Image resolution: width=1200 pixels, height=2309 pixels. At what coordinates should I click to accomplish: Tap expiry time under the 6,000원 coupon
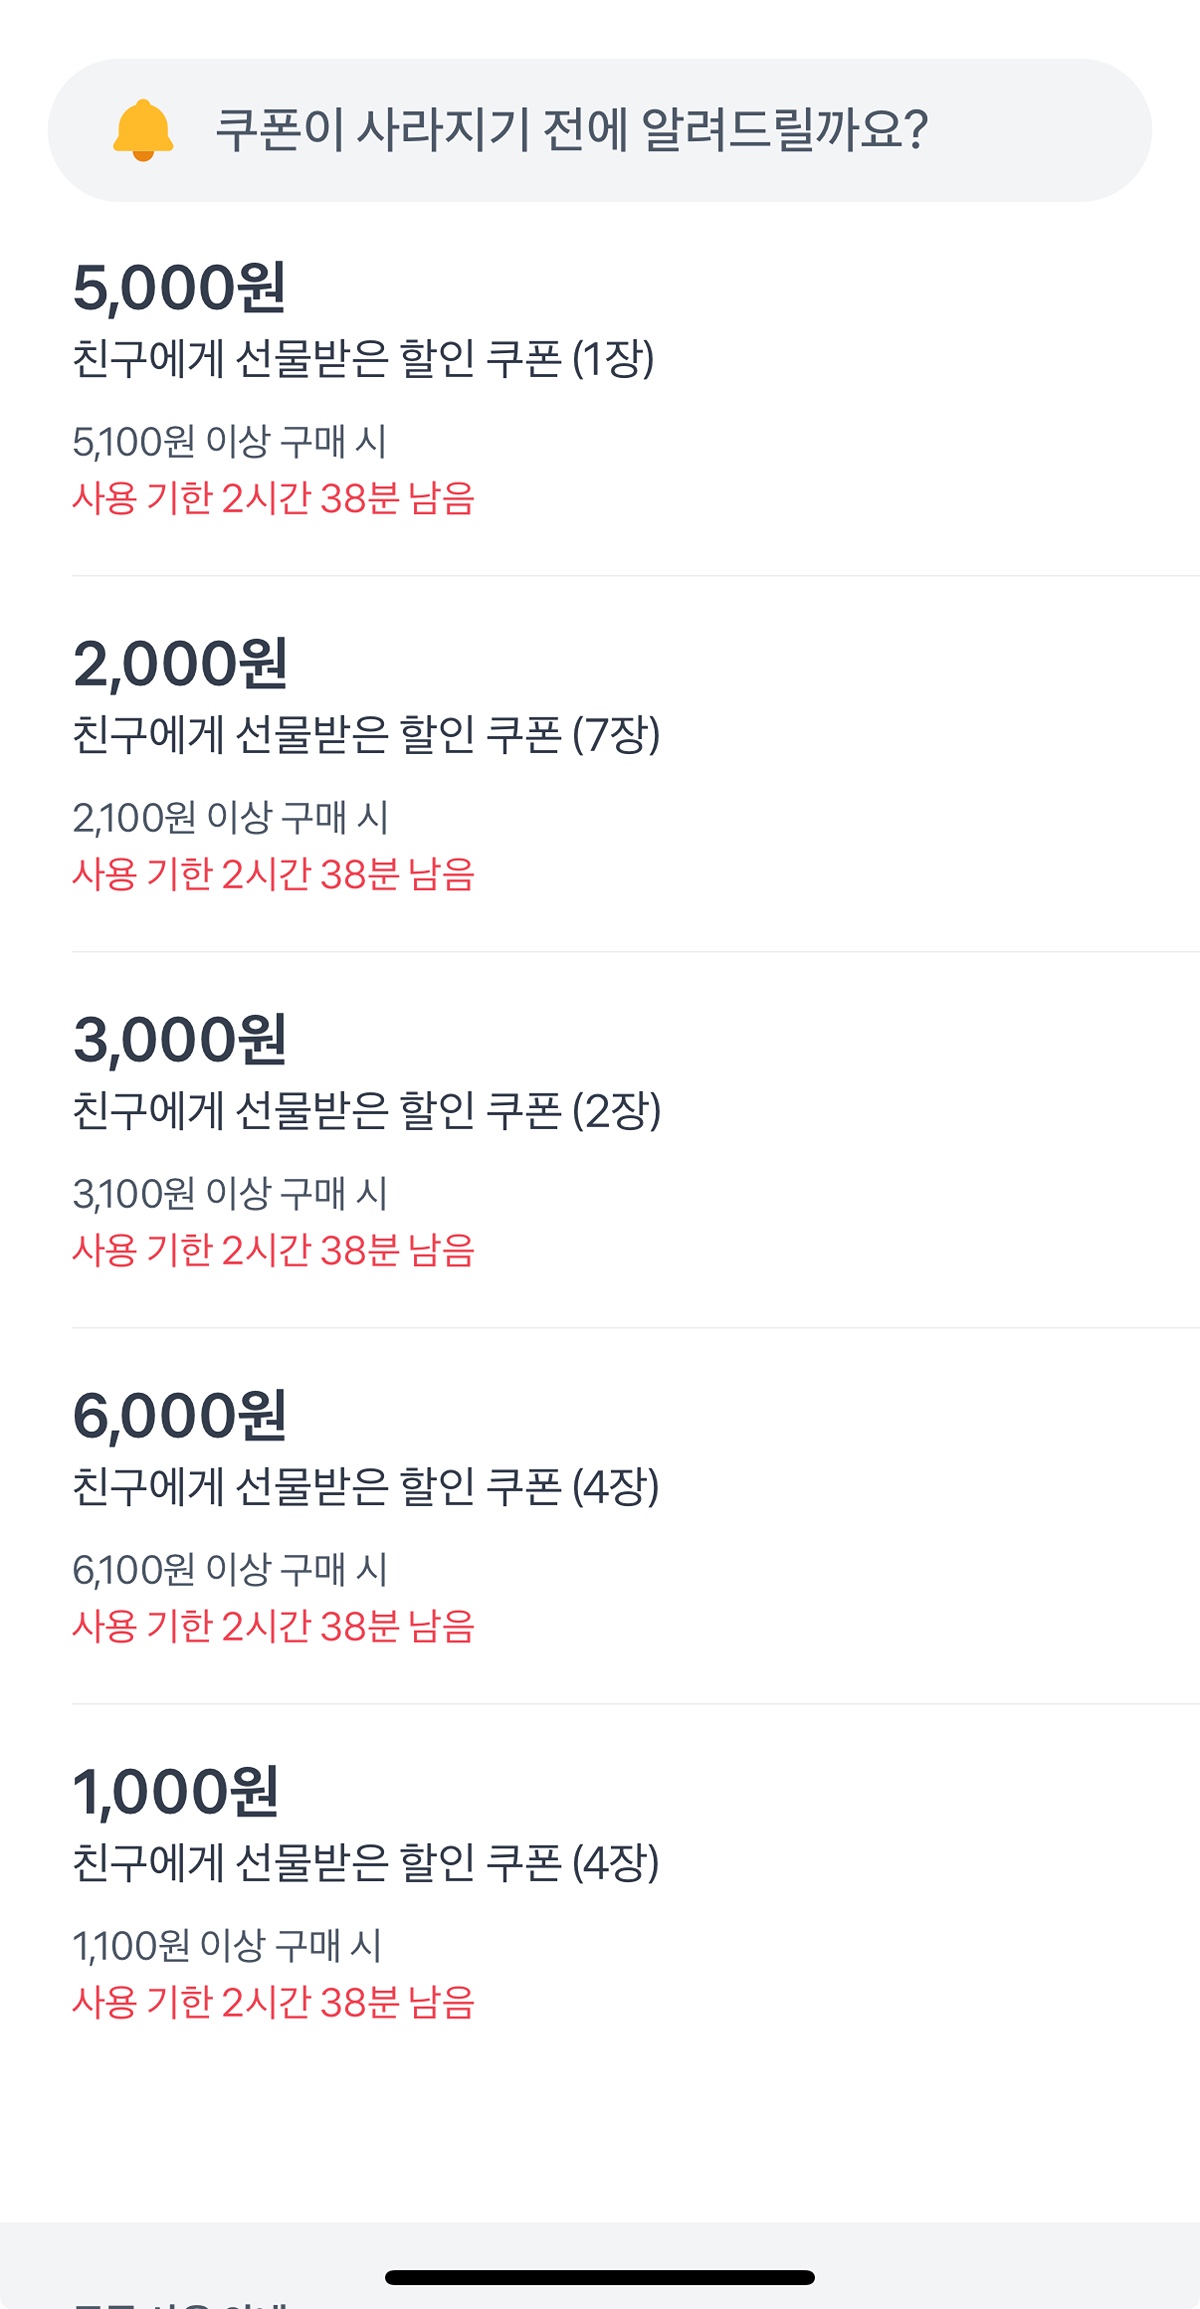click(273, 1626)
